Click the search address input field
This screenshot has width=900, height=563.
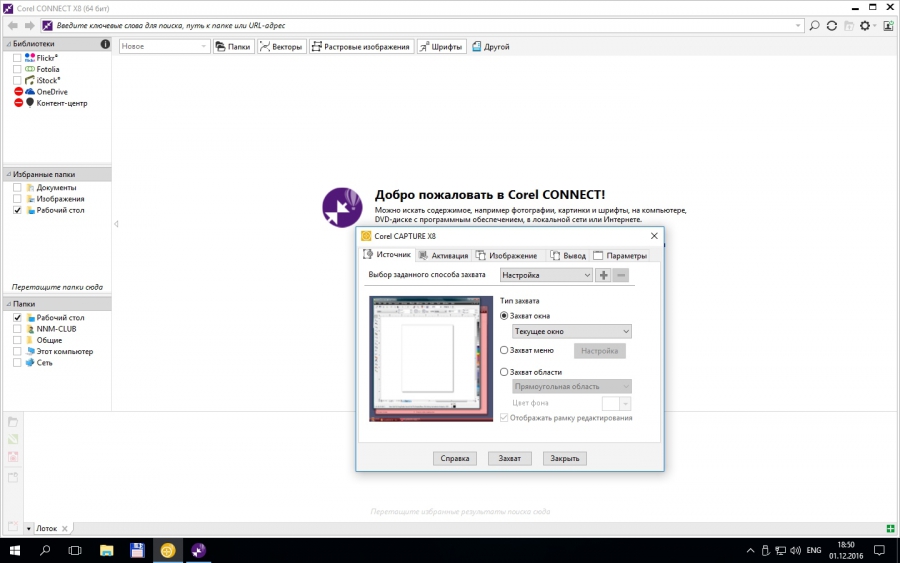pos(420,25)
